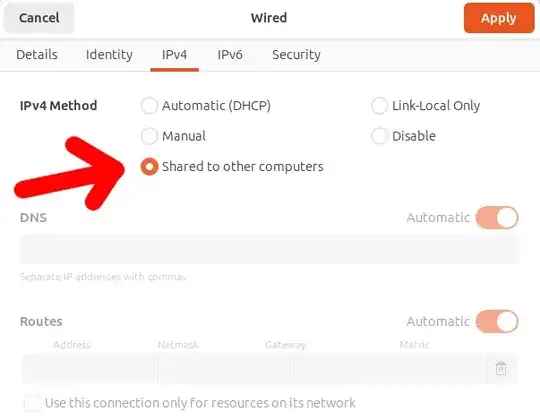Screen dimensions: 540x420
Task: Cancel the Wired settings dialog
Action: (39, 18)
